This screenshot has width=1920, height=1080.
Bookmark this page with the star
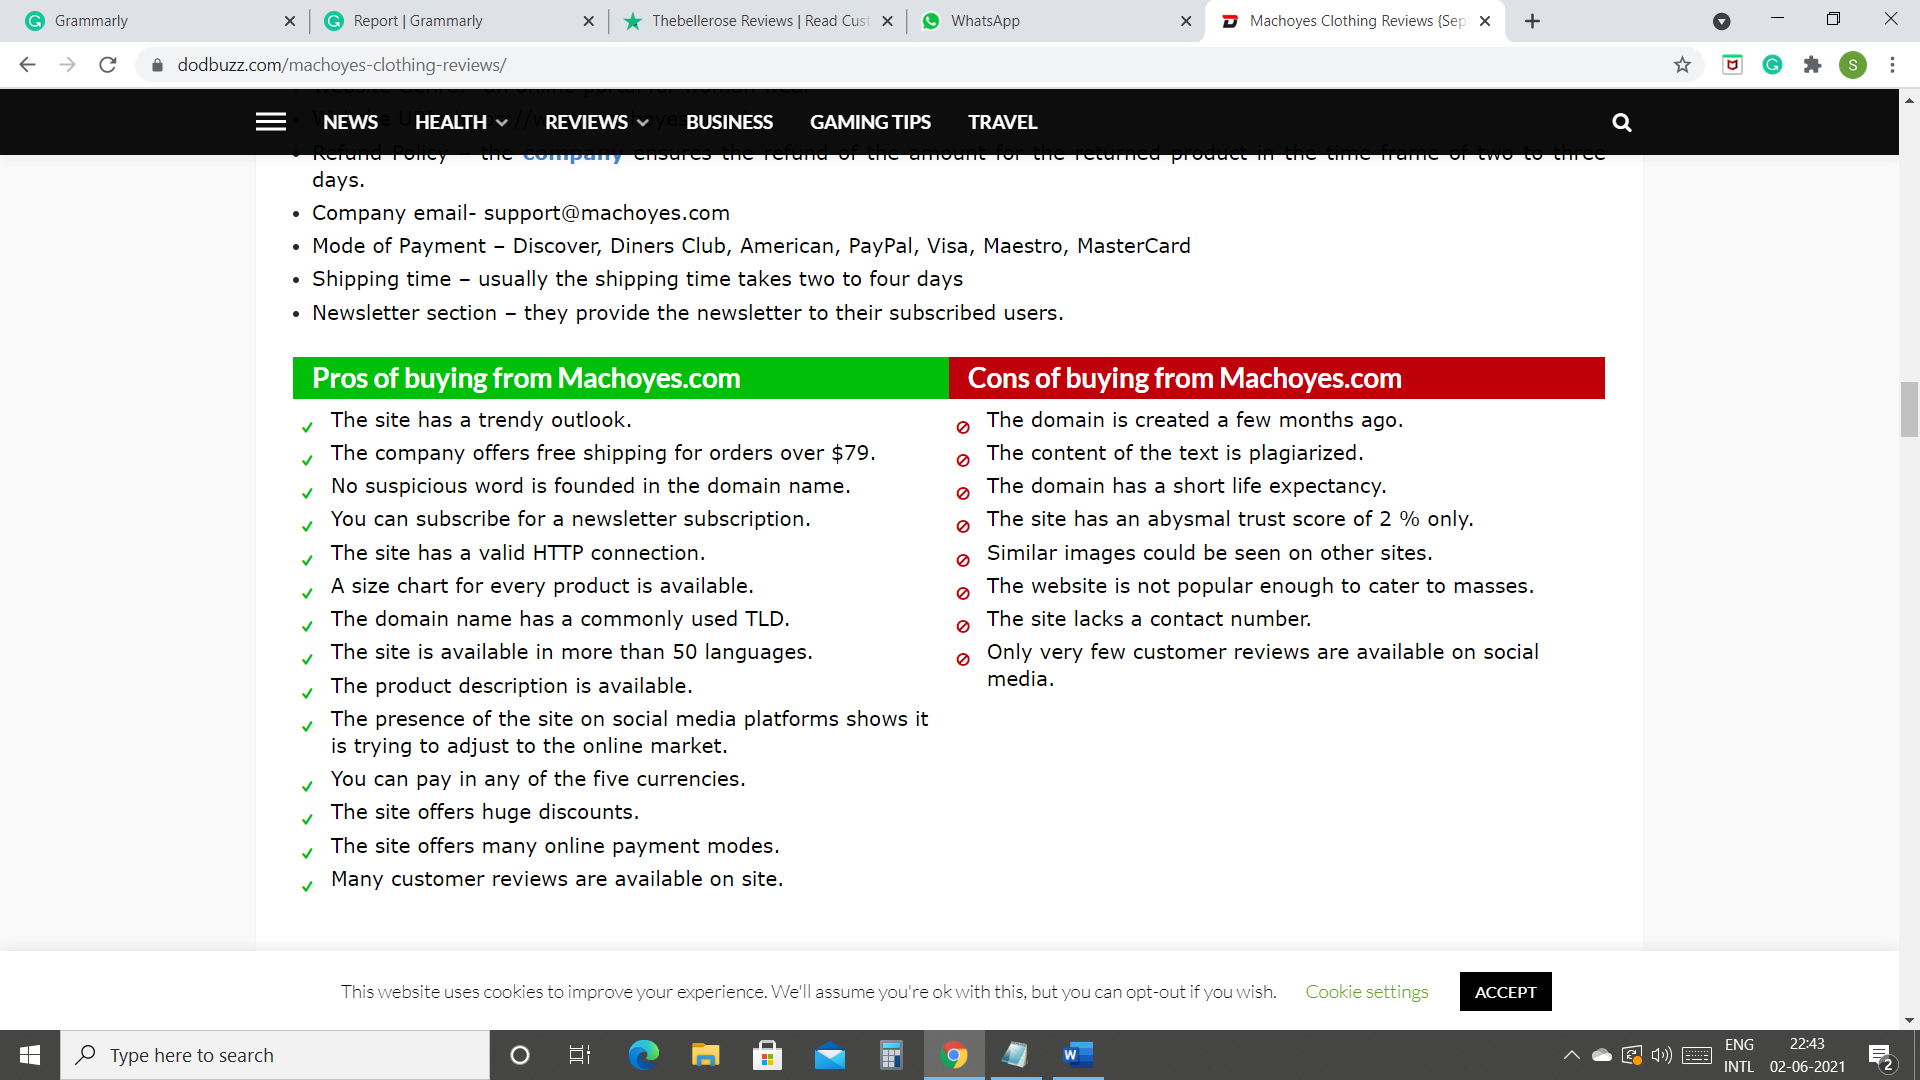click(x=1682, y=65)
